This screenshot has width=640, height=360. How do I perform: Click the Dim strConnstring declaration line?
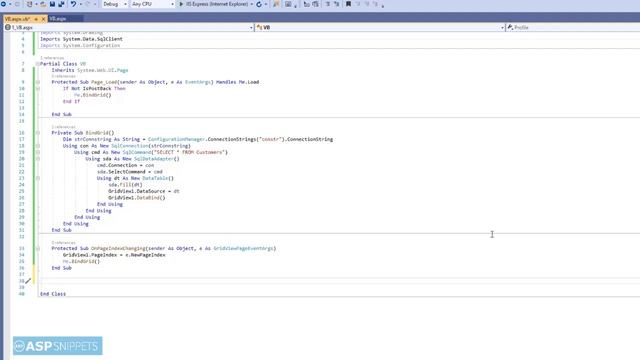tap(198, 140)
